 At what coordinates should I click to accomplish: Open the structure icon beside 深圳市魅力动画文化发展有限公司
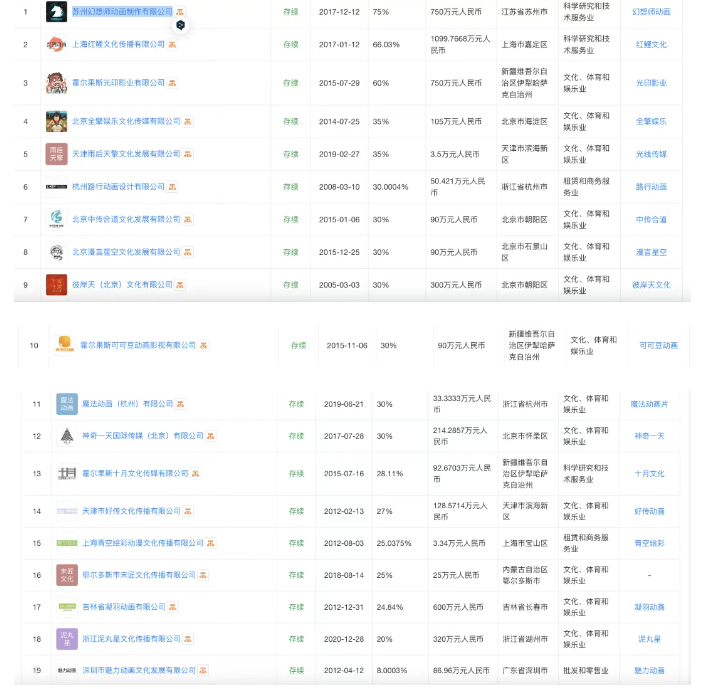[203, 670]
